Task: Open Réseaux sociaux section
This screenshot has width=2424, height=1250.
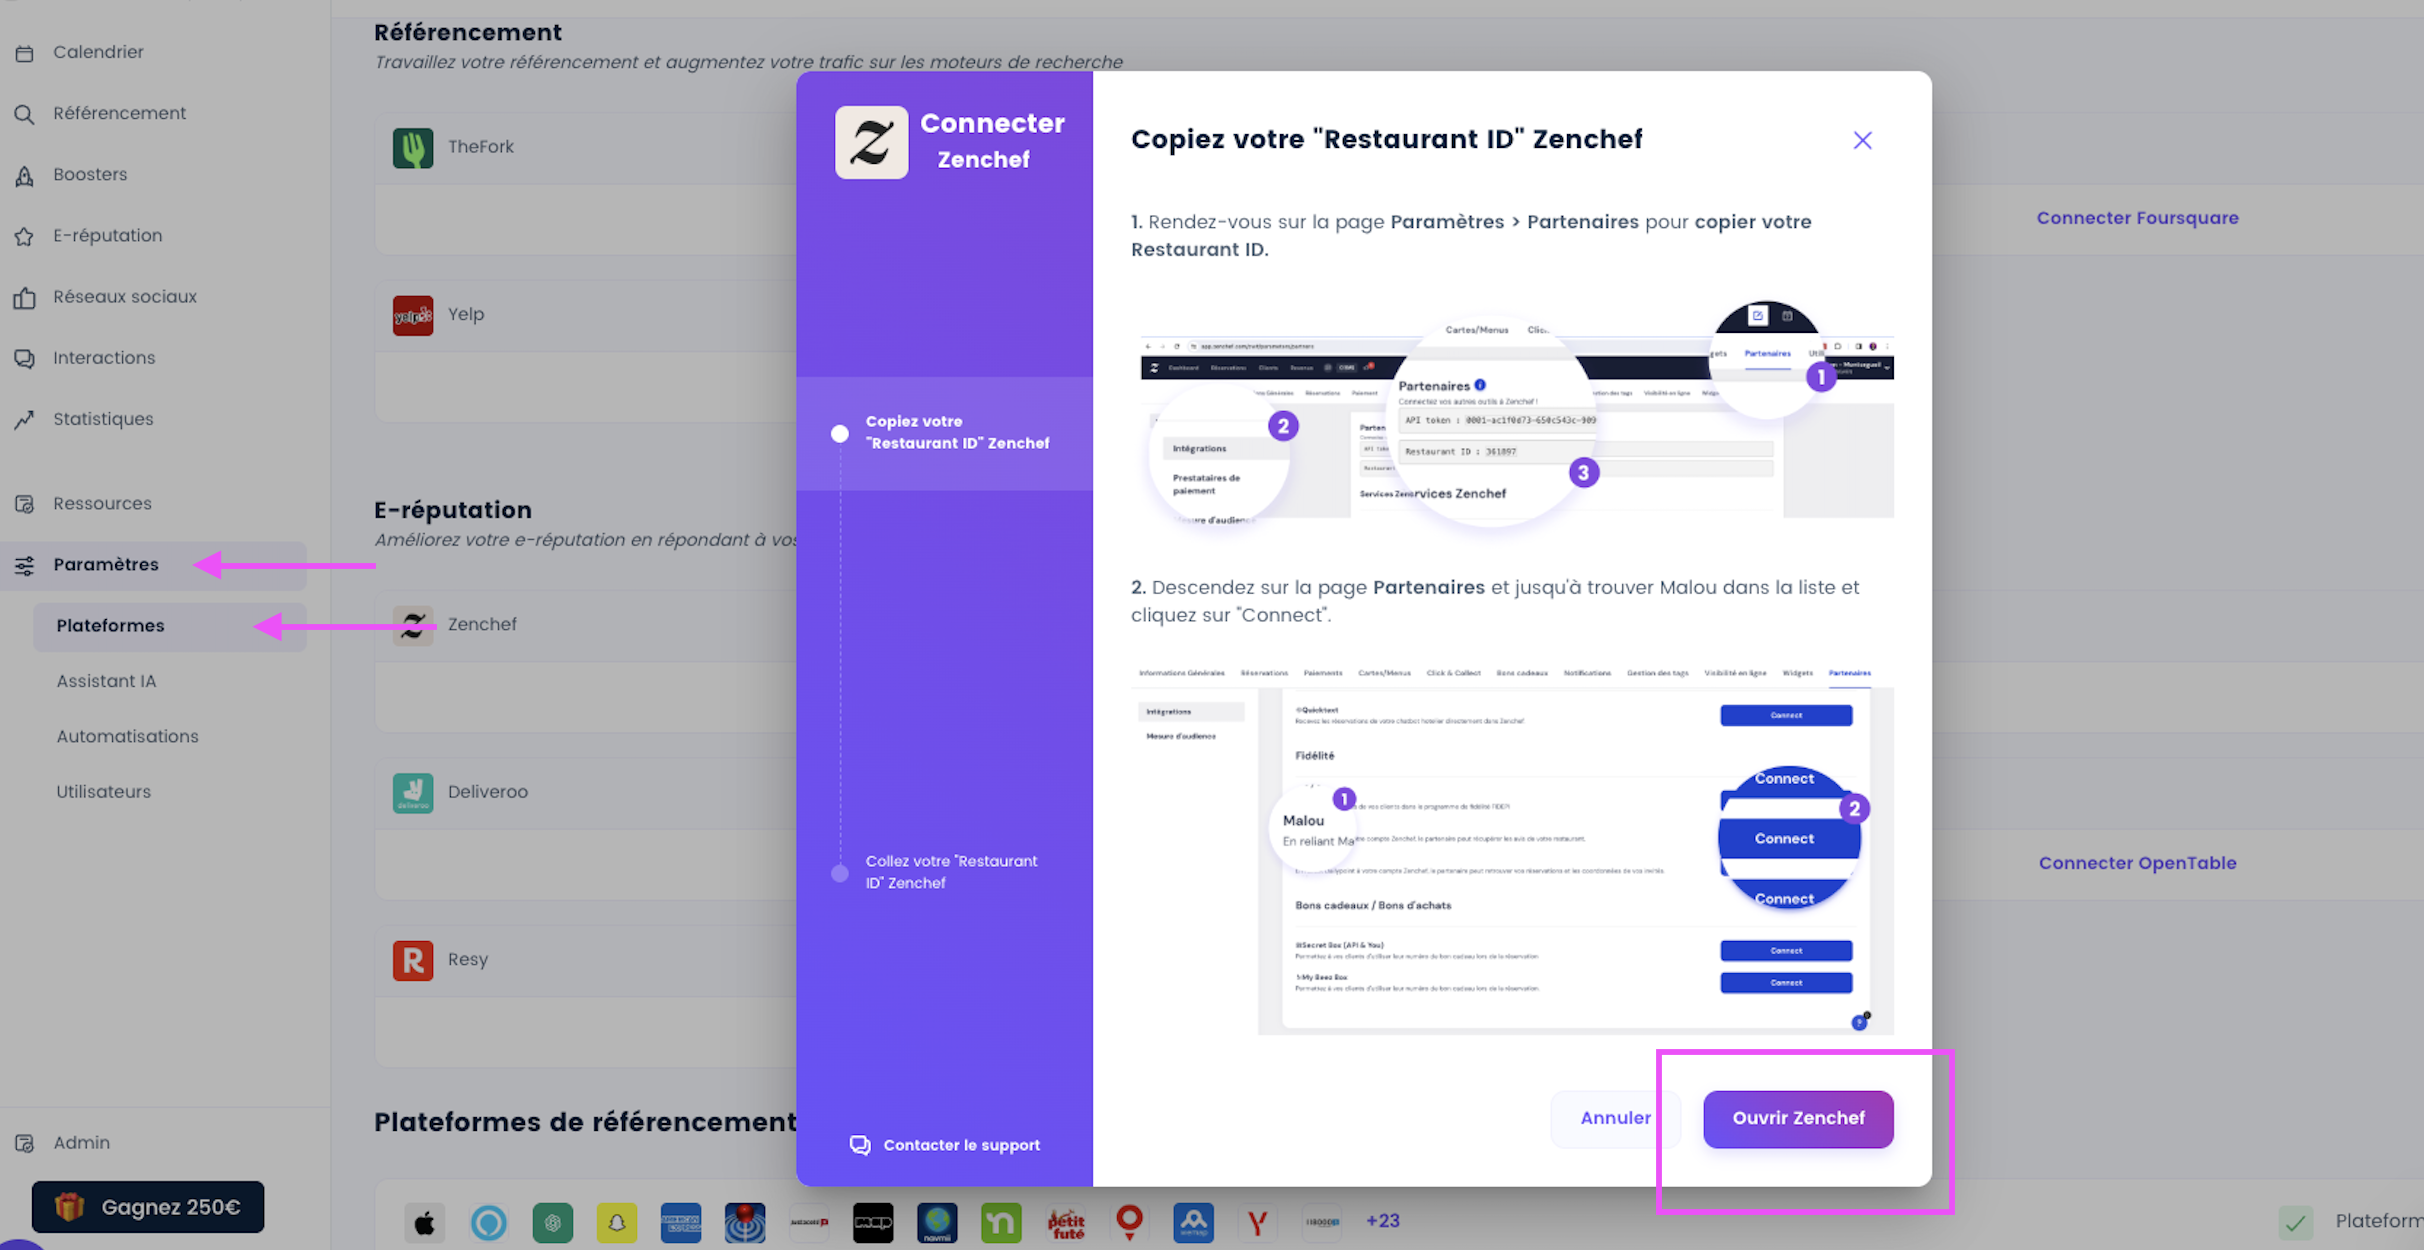Action: (x=124, y=296)
